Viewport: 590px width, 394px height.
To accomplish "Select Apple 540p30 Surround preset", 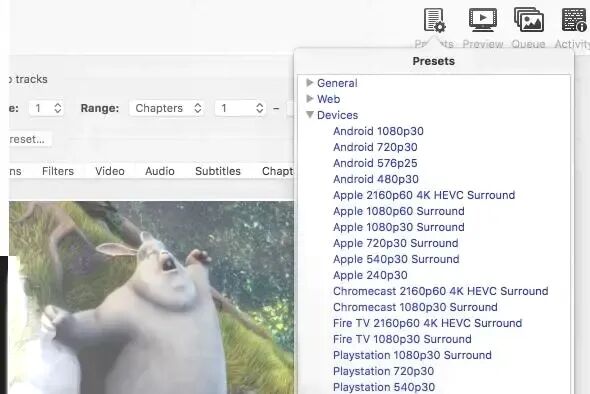I will pos(396,259).
